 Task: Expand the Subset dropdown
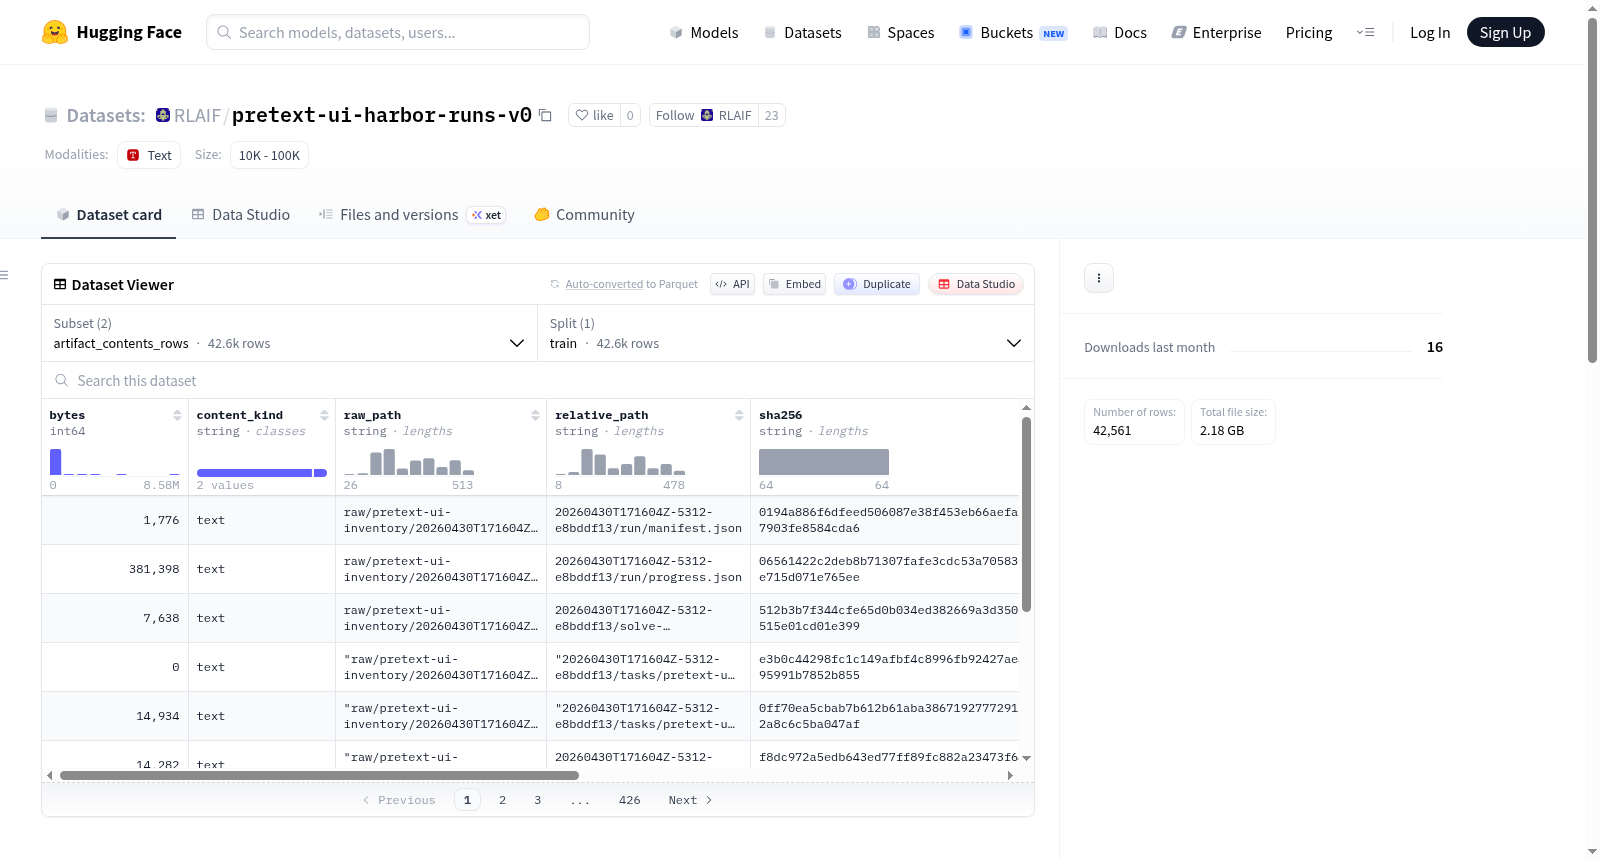290,333
